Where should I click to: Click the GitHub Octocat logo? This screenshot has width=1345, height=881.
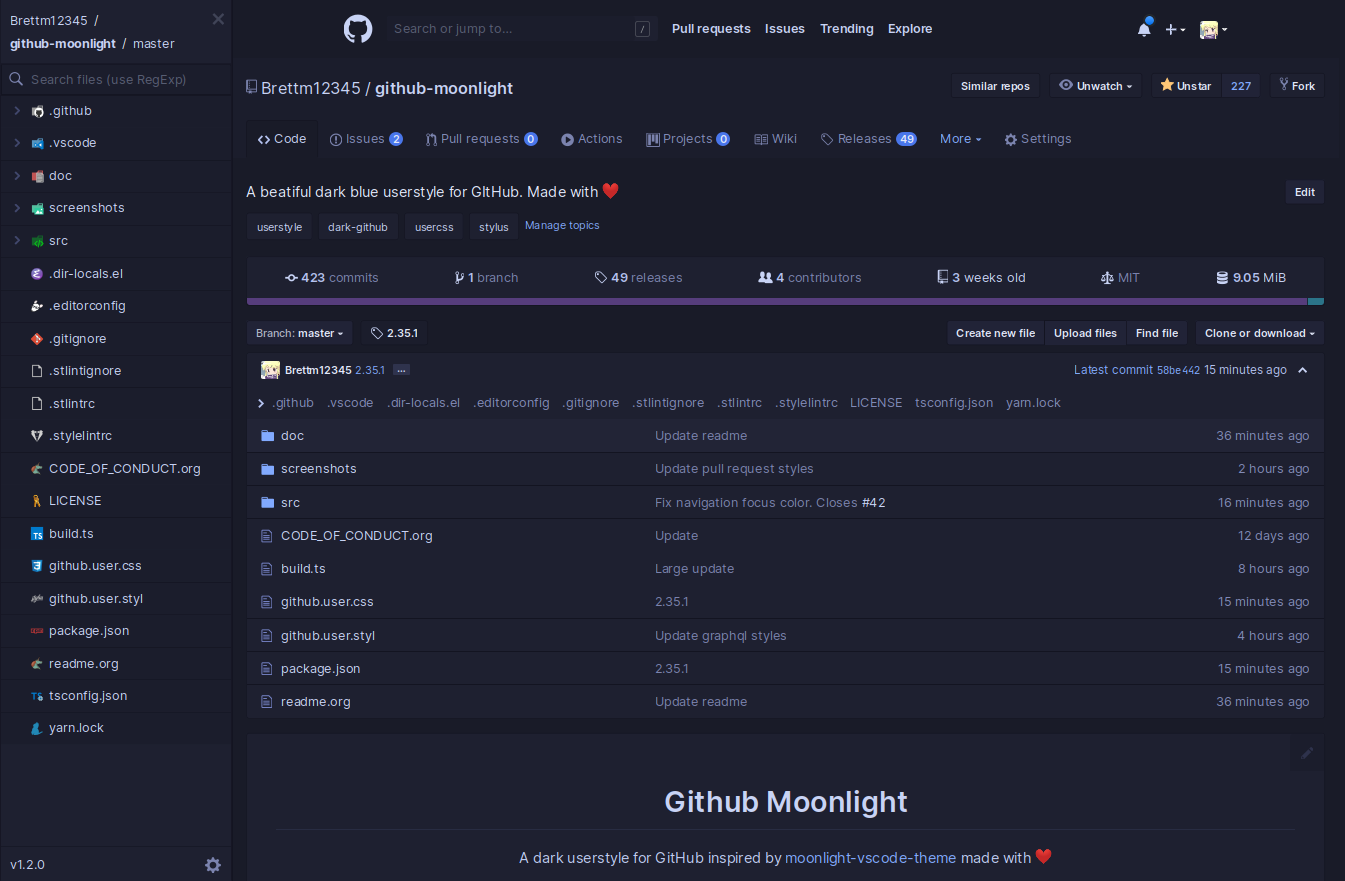pos(358,29)
